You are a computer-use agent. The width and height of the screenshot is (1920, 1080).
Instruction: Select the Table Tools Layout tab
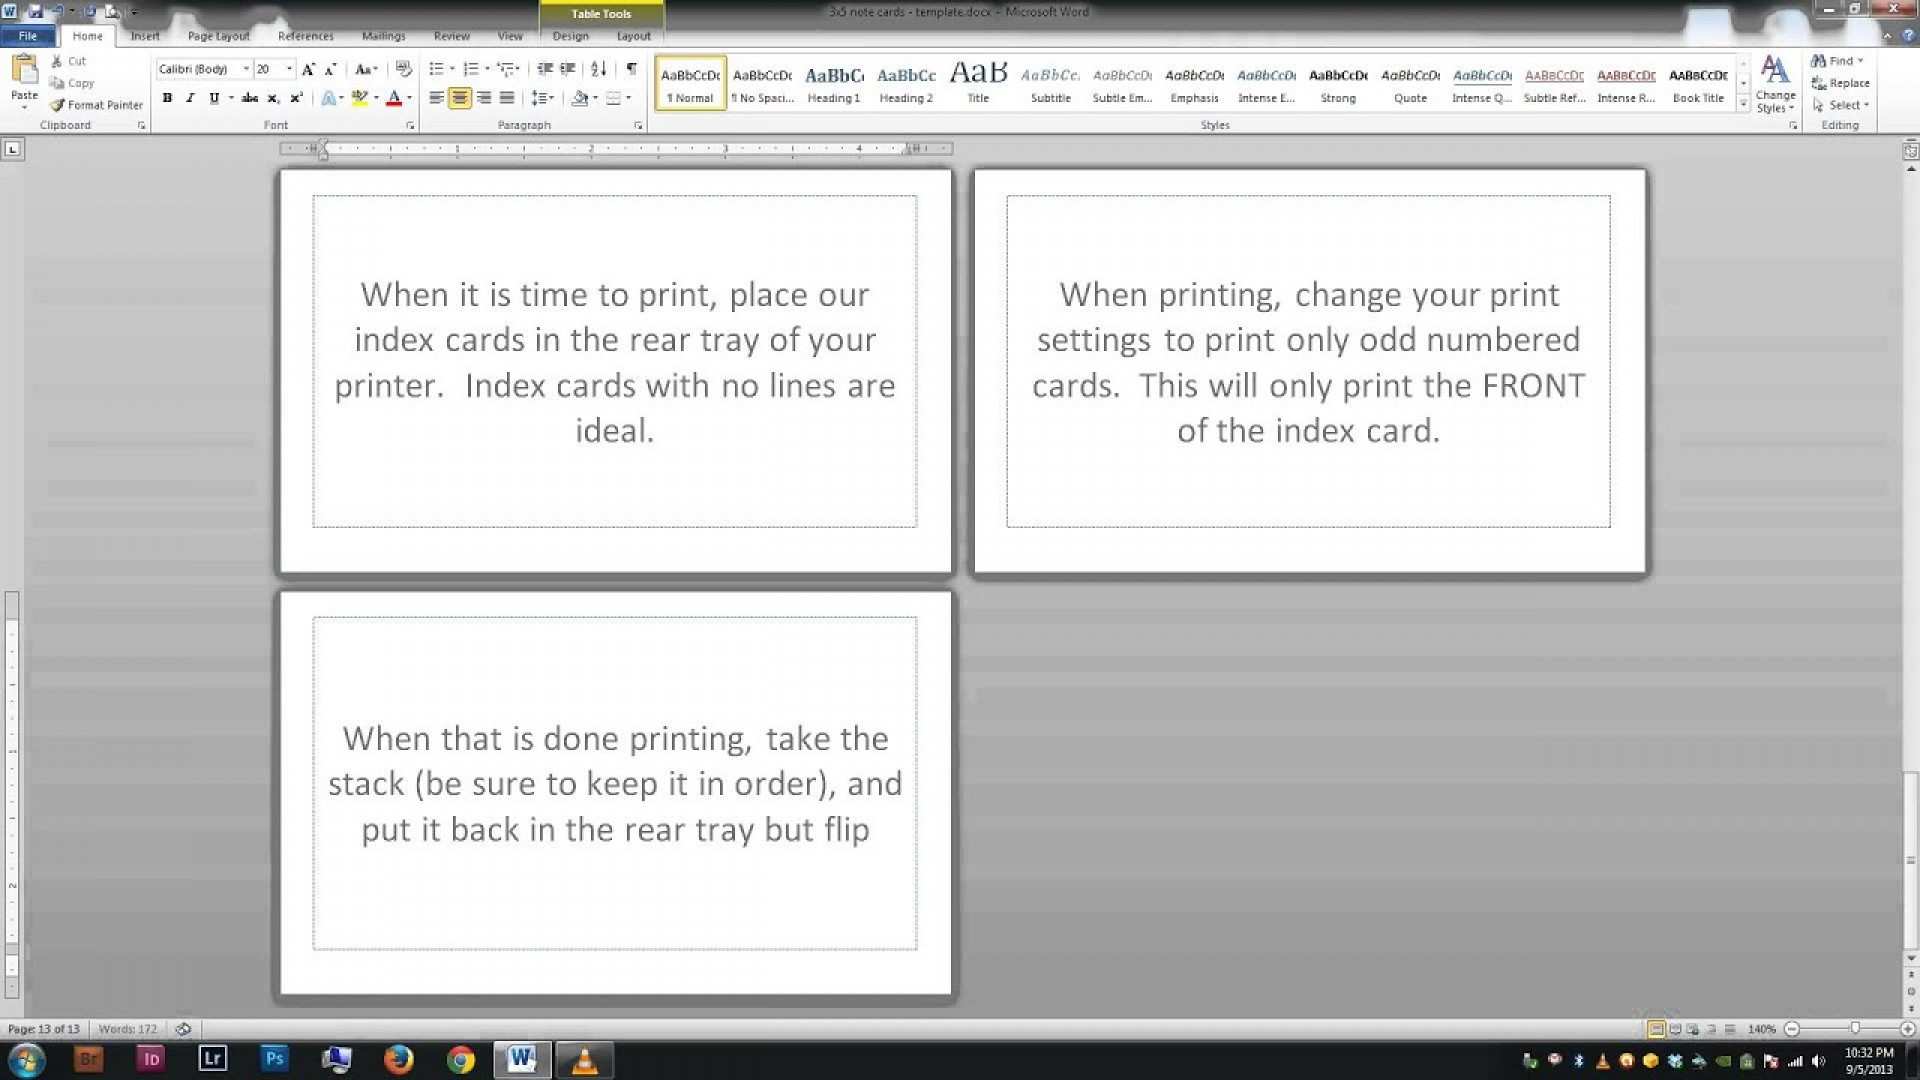633,36
